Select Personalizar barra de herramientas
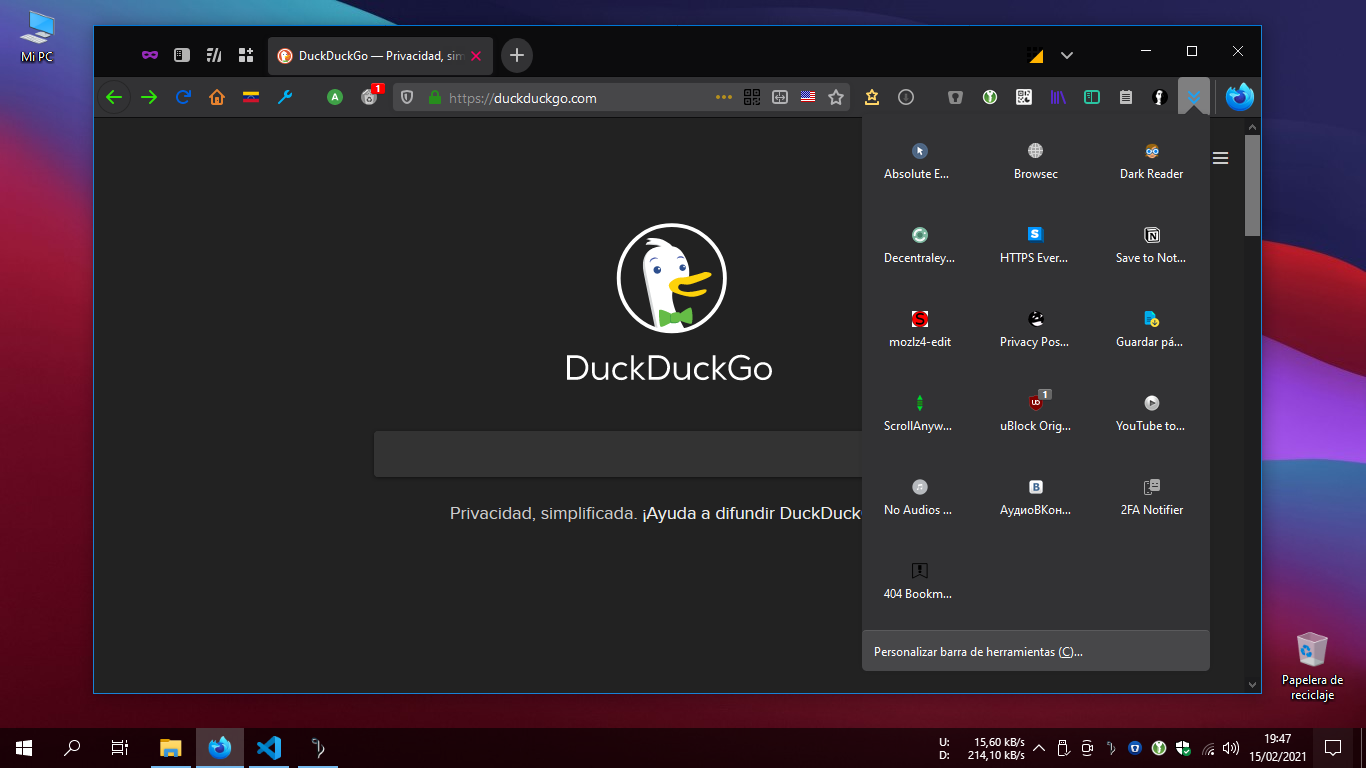 [x=1036, y=652]
